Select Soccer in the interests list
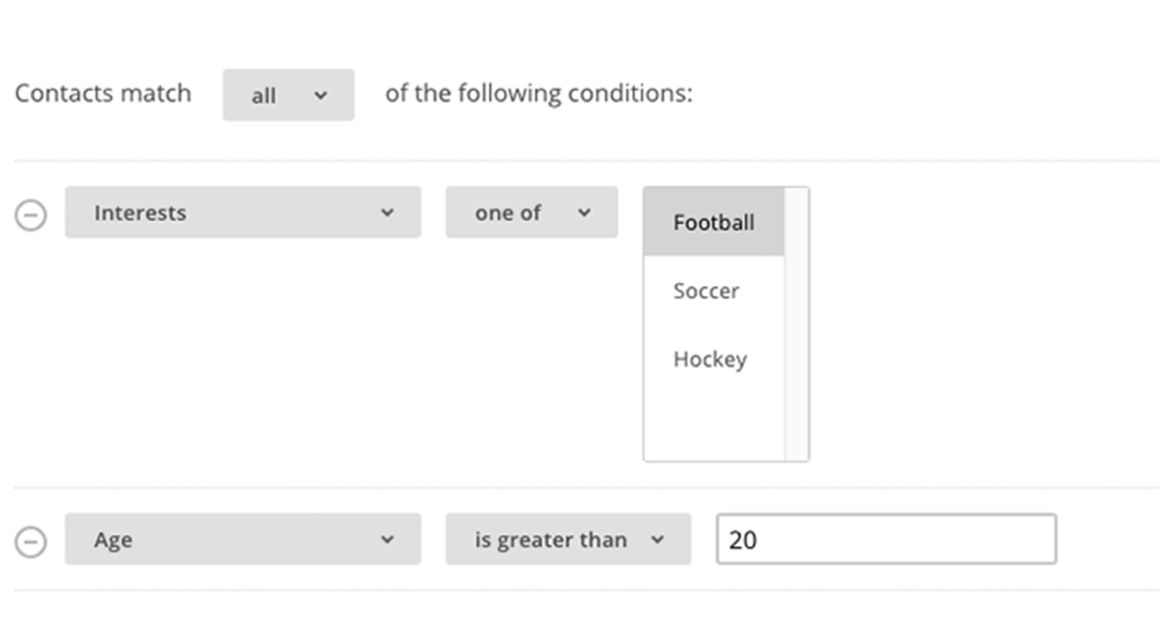The image size is (1170, 634). [x=706, y=291]
